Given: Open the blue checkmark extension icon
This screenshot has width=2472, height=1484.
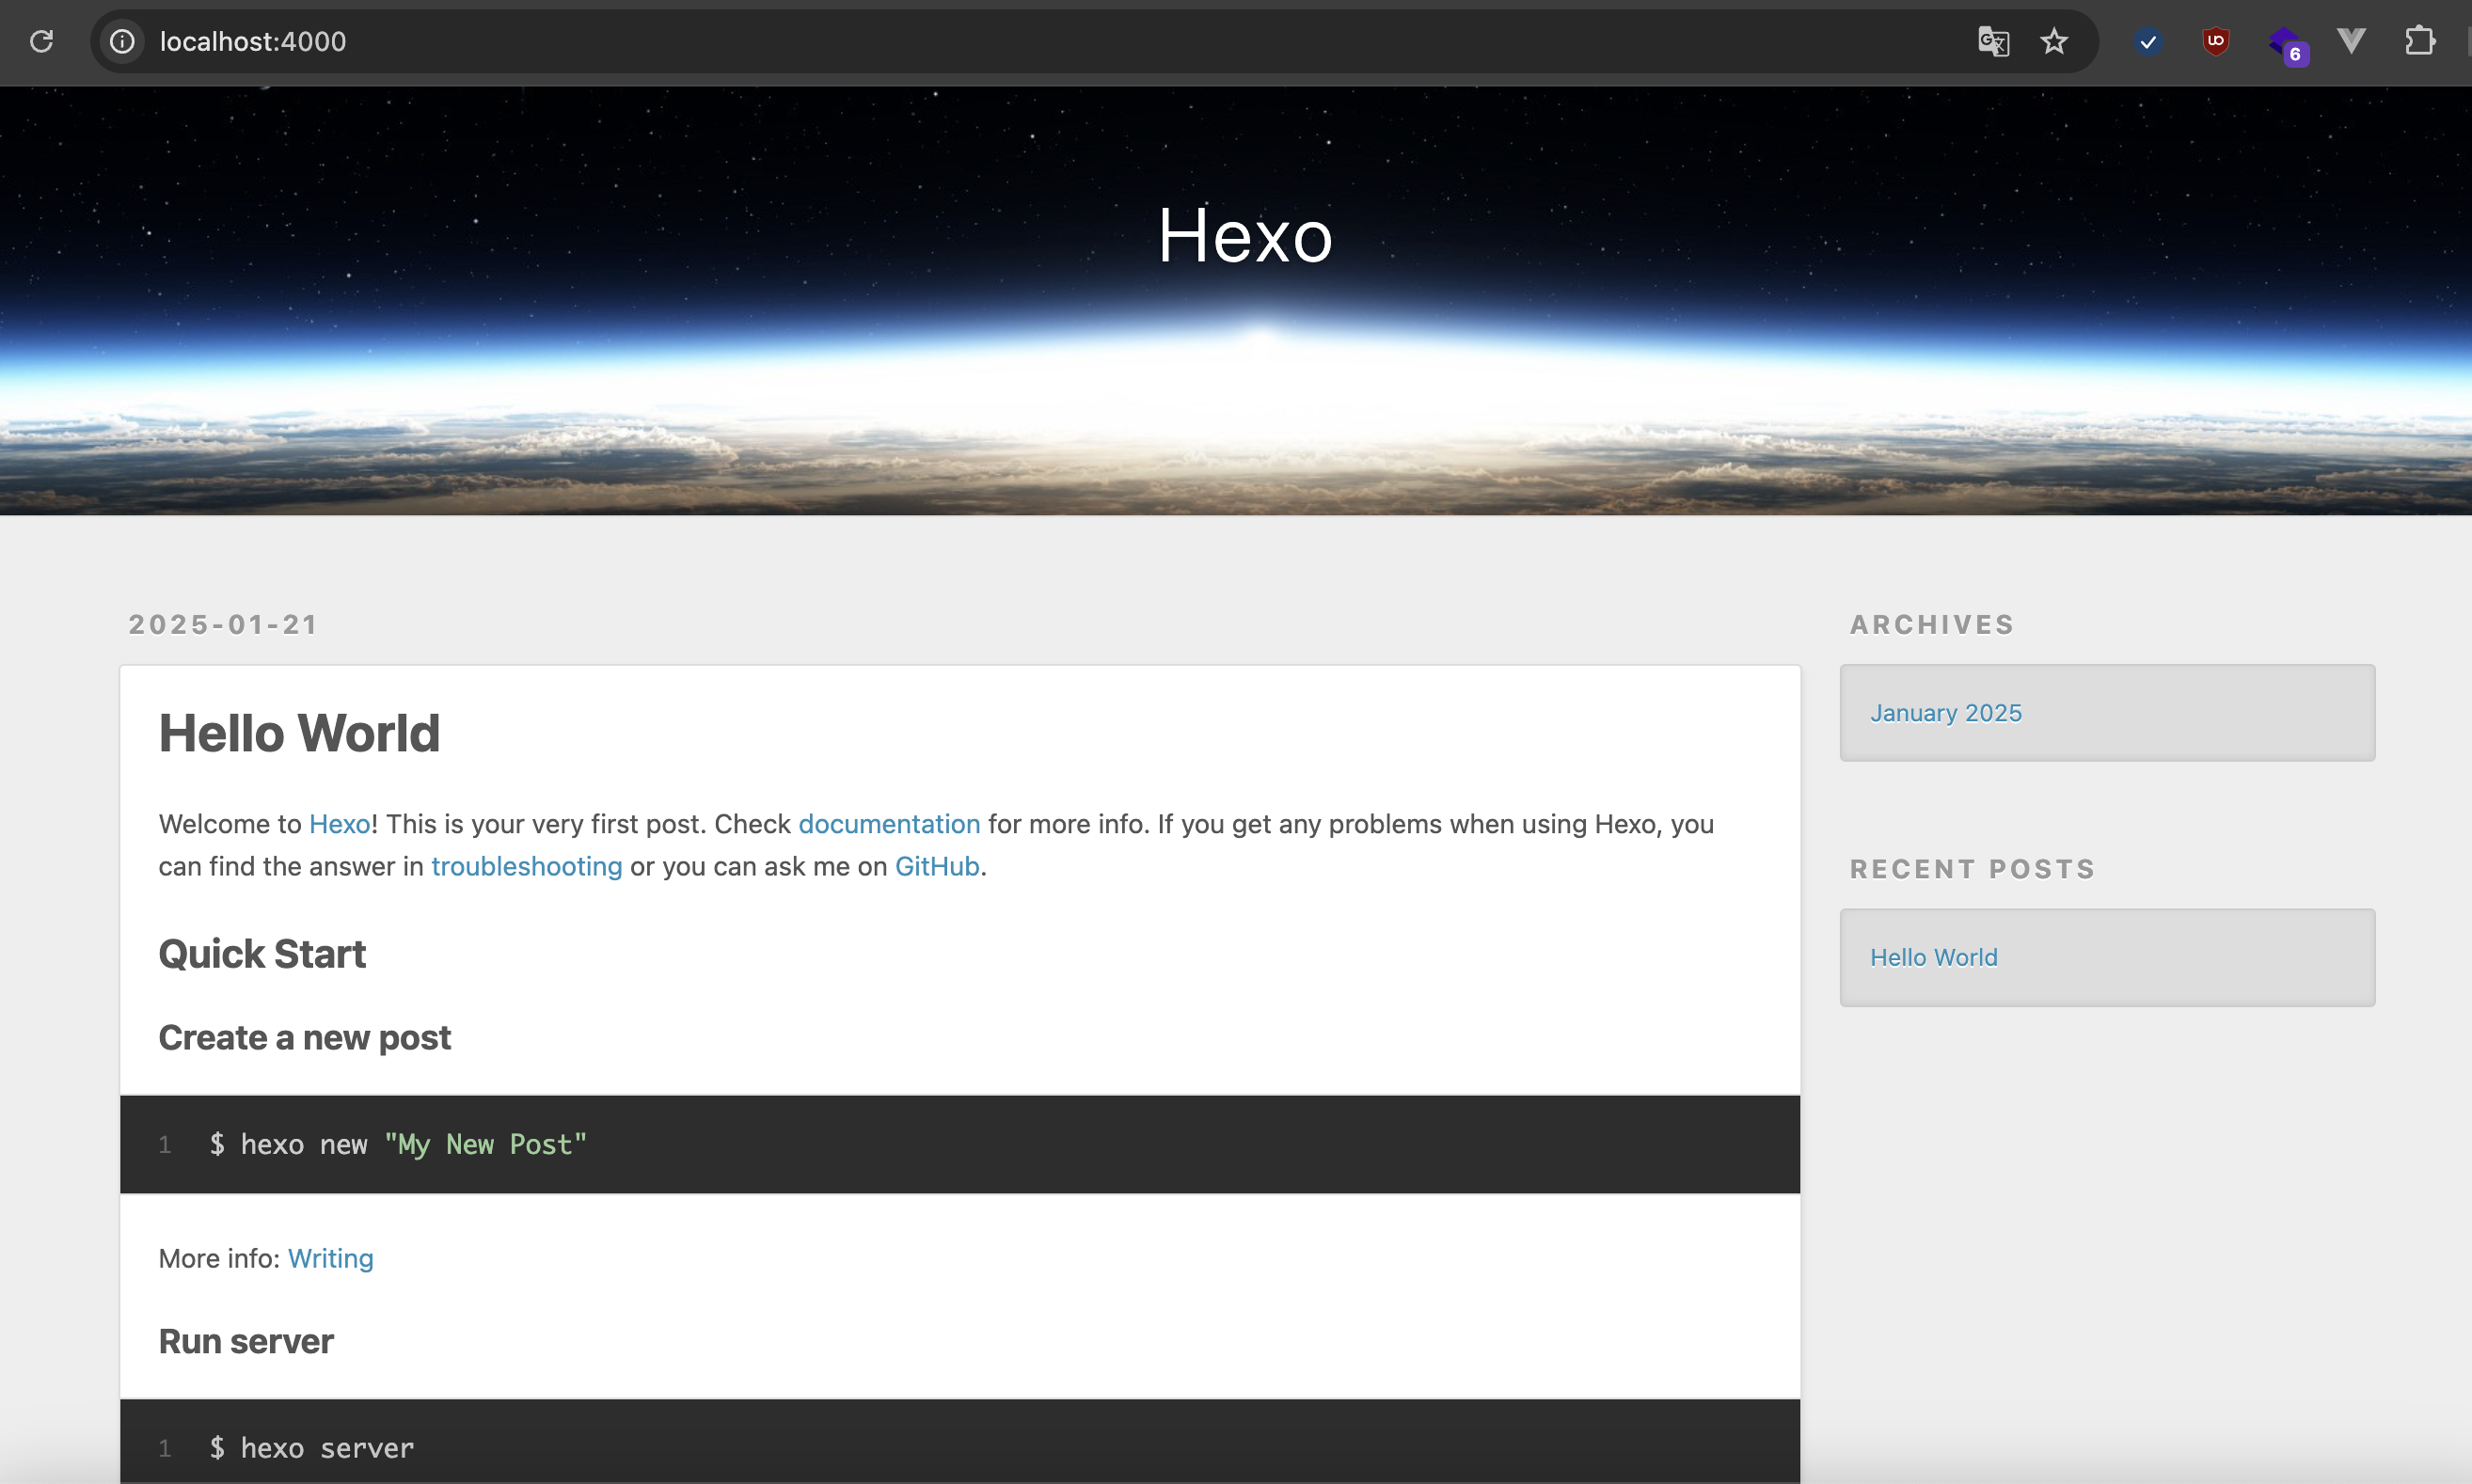Looking at the screenshot, I should click(x=2148, y=41).
